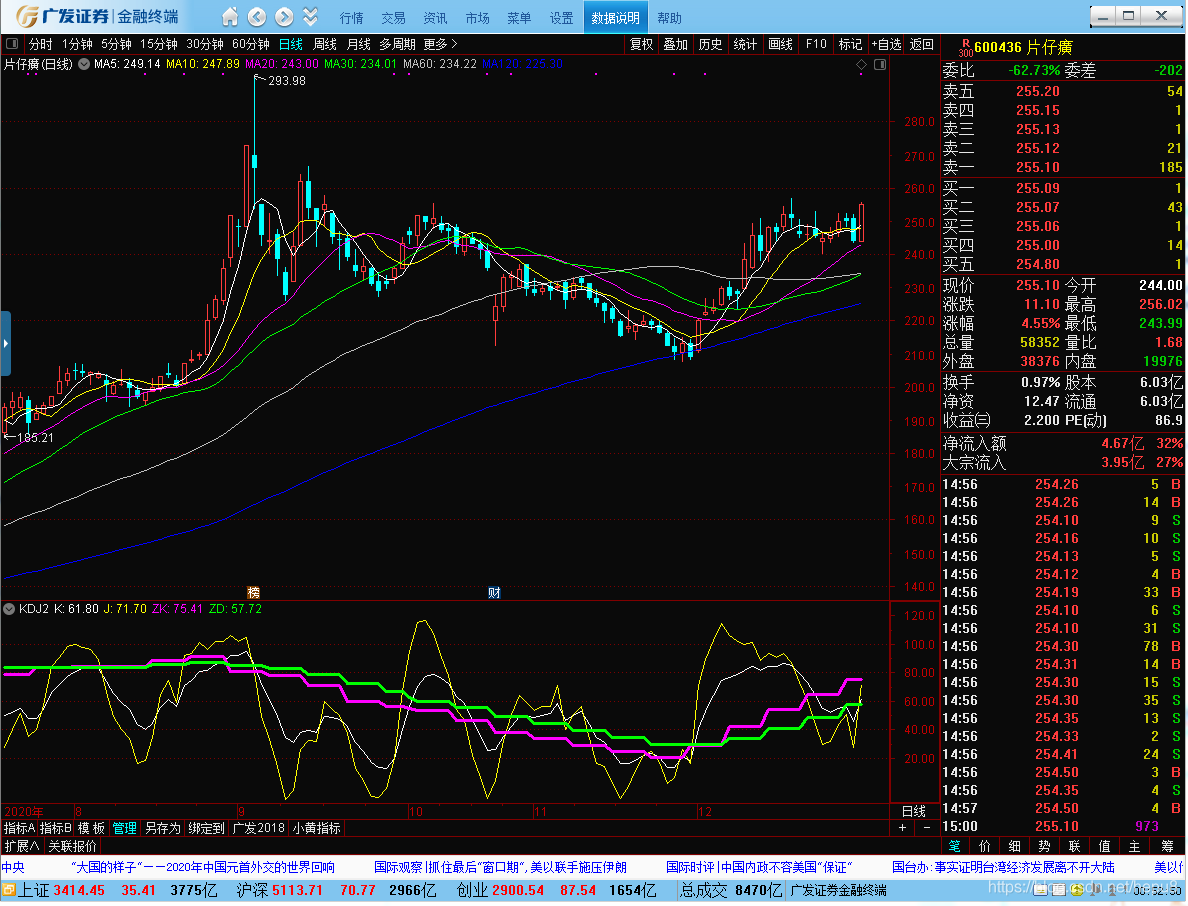Click the 叠加 overlay button
This screenshot has height=906, width=1188.
[676, 44]
